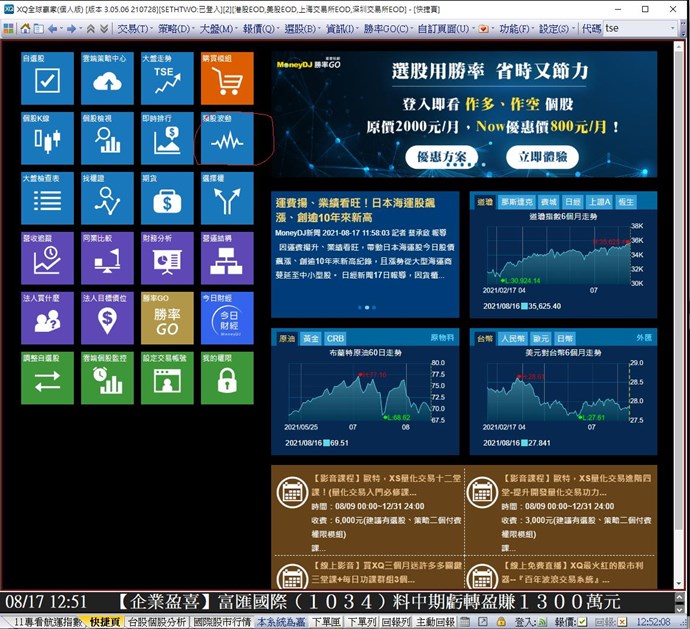Click the 登入 status indicator

click(x=531, y=622)
